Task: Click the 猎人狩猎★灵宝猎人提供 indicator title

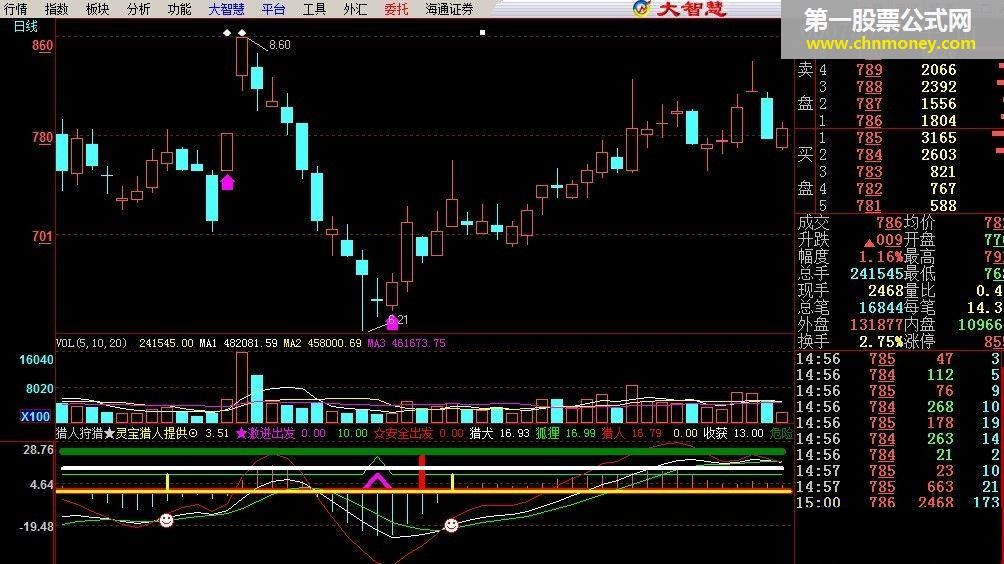Action: click(127, 433)
